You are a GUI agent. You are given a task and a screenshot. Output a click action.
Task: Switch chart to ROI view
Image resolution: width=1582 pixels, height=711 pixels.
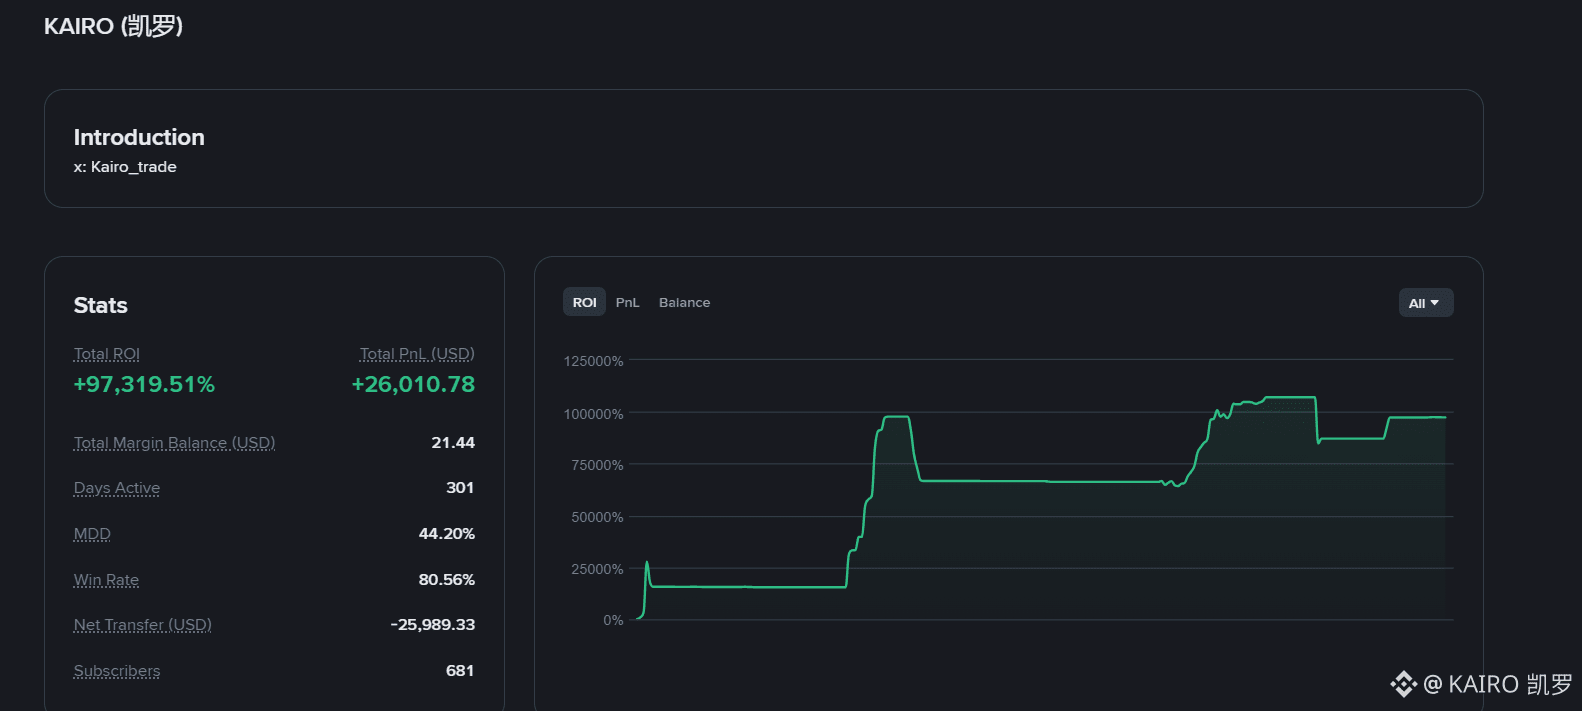(584, 302)
